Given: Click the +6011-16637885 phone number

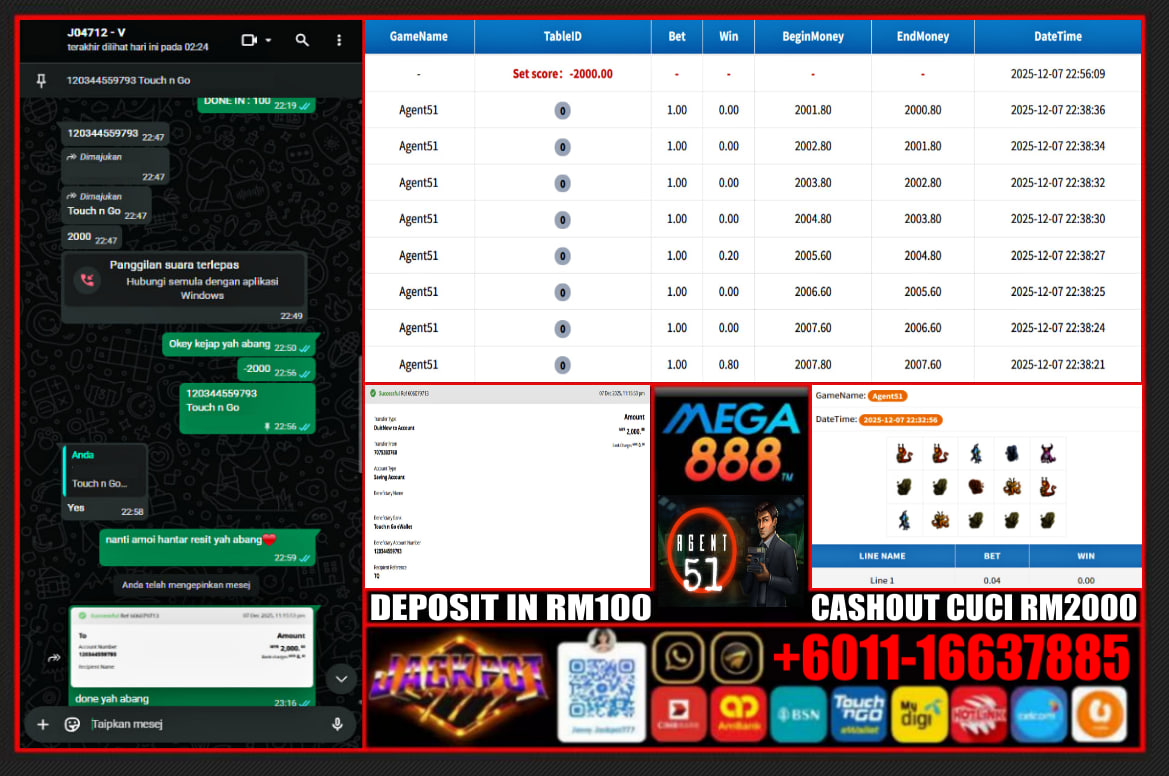Looking at the screenshot, I should coord(951,658).
